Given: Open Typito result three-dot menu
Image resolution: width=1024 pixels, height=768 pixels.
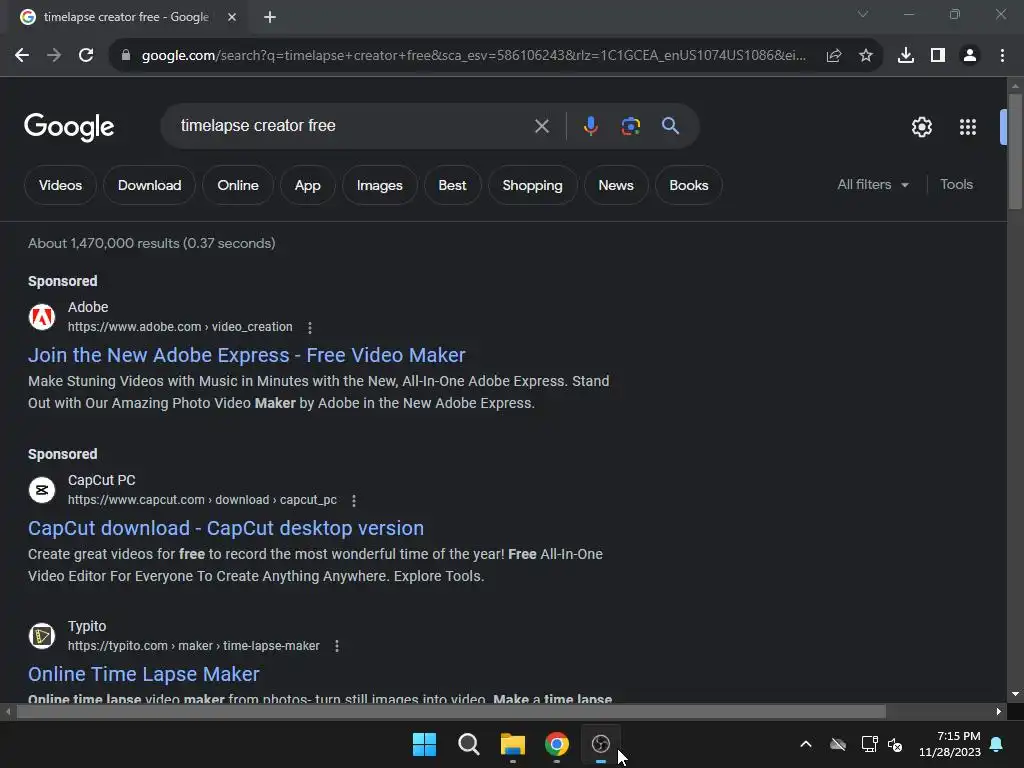Looking at the screenshot, I should pyautogui.click(x=337, y=646).
